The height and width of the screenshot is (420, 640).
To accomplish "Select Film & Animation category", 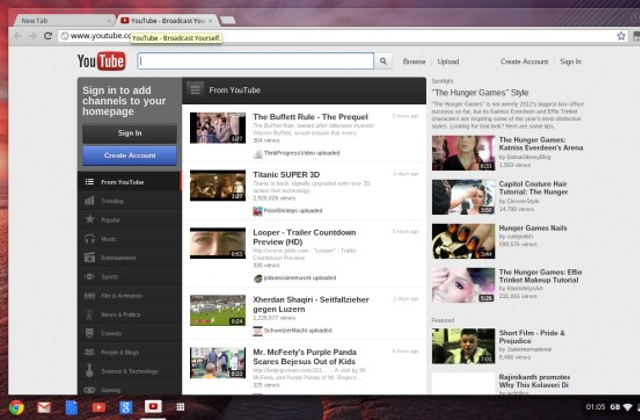I will pyautogui.click(x=129, y=296).
